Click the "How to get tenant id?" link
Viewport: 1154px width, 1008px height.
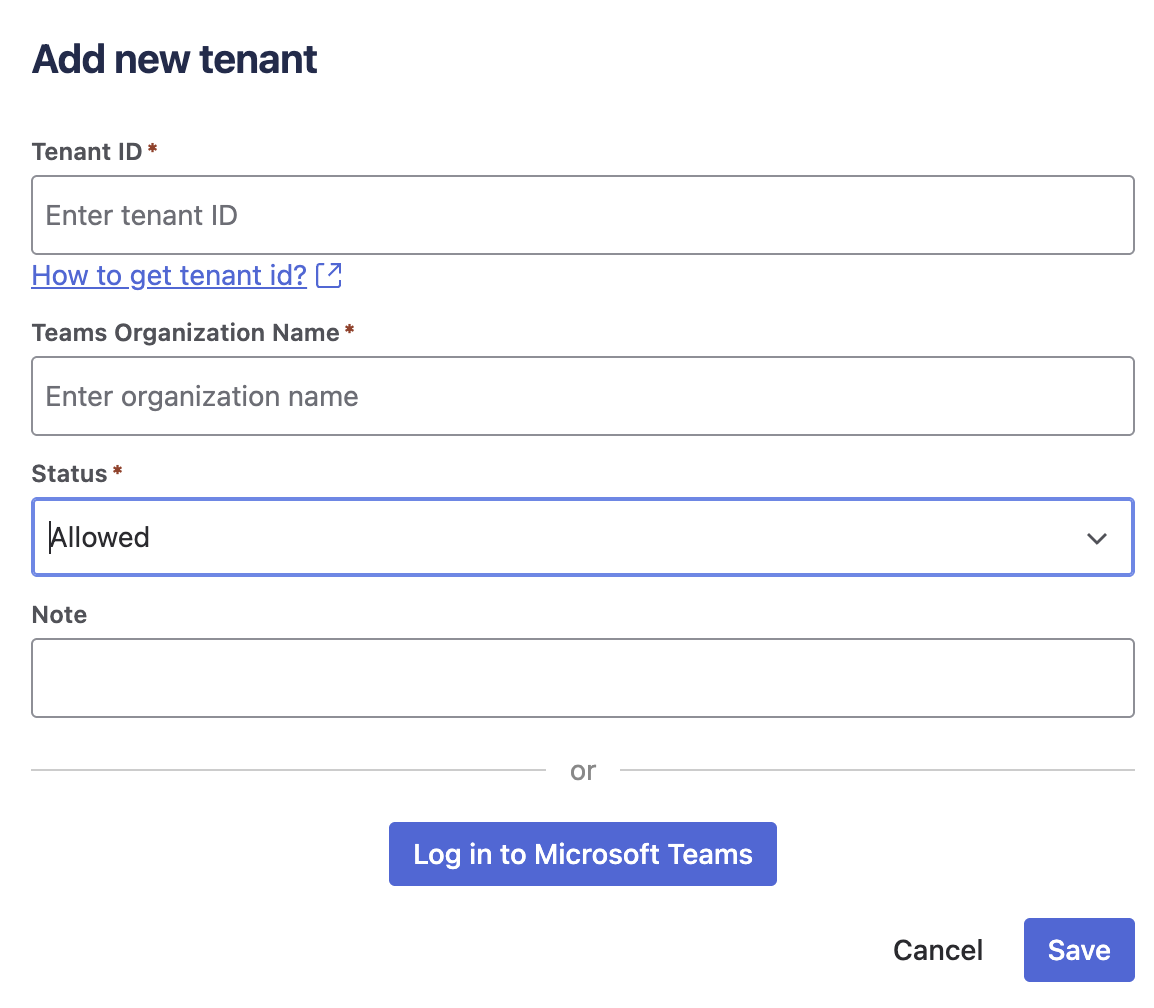169,275
